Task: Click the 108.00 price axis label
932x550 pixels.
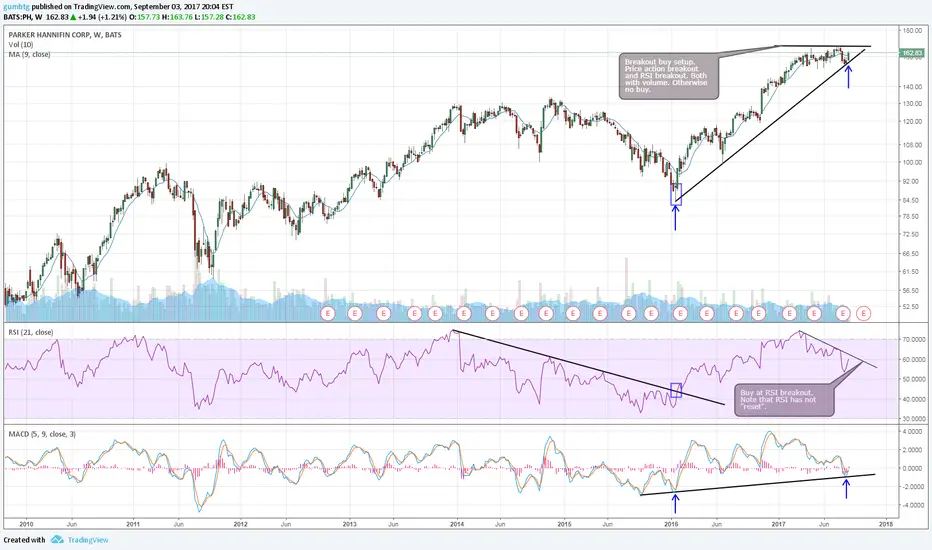Action: (912, 144)
